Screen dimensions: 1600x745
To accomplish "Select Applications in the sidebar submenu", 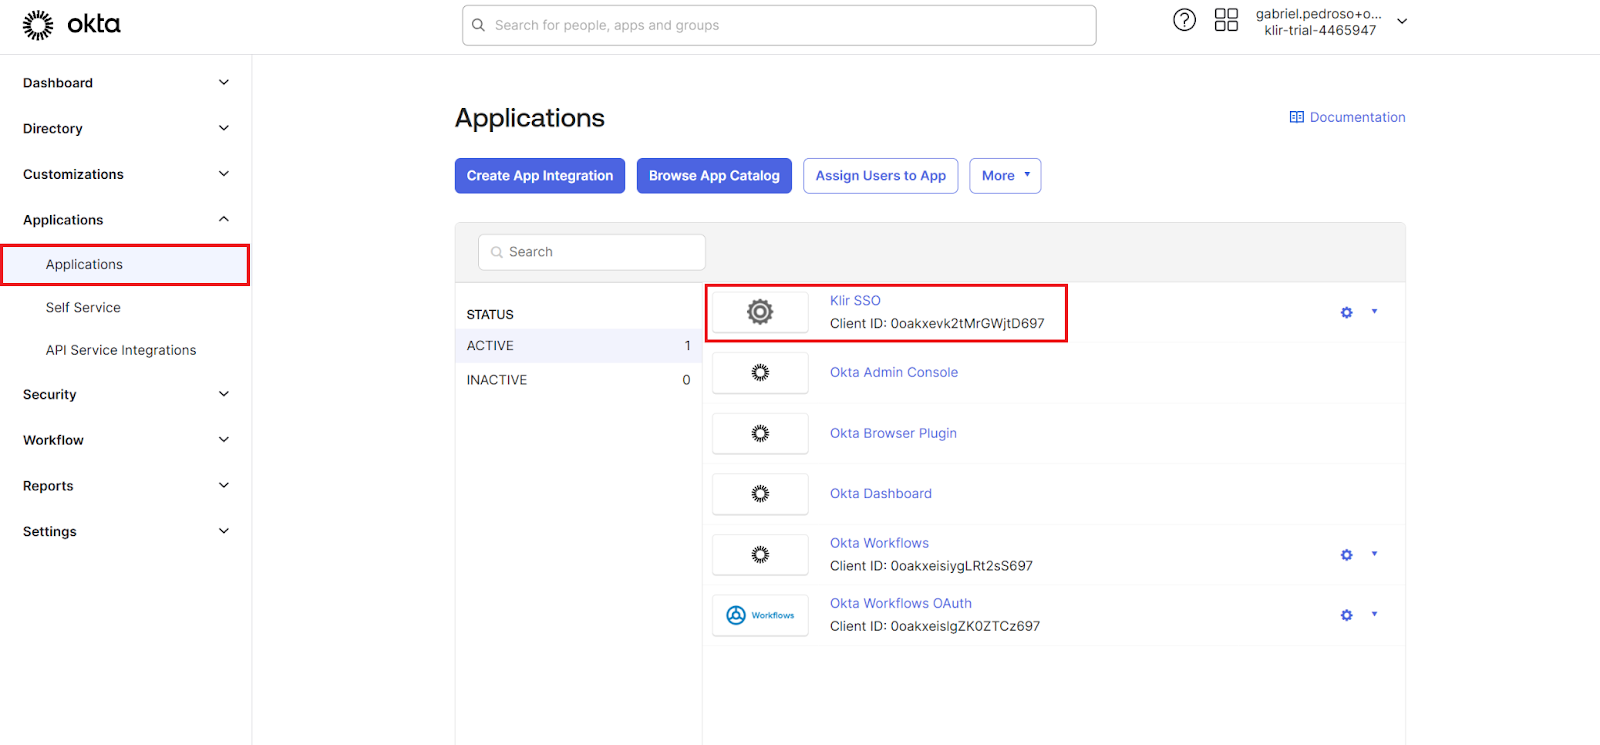I will 125,265.
